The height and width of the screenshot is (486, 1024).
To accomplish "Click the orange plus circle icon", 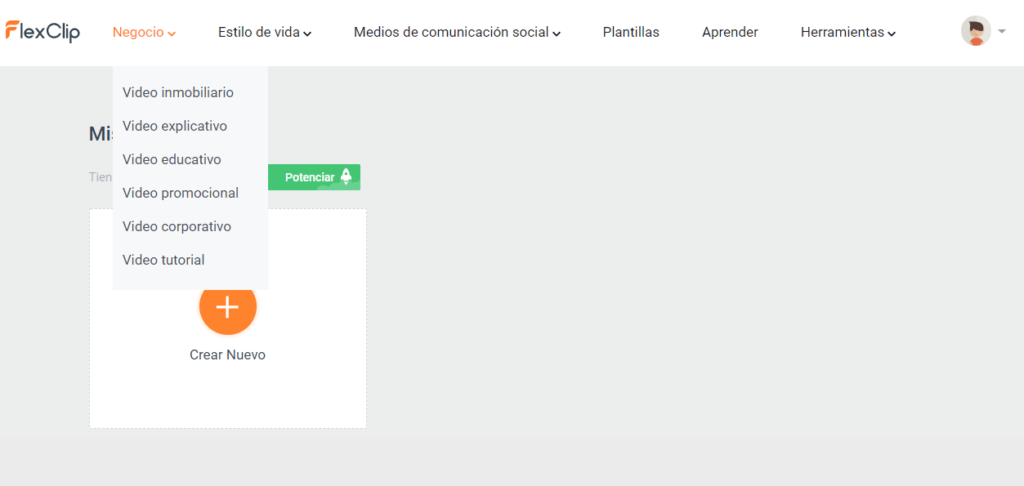I will 227,306.
